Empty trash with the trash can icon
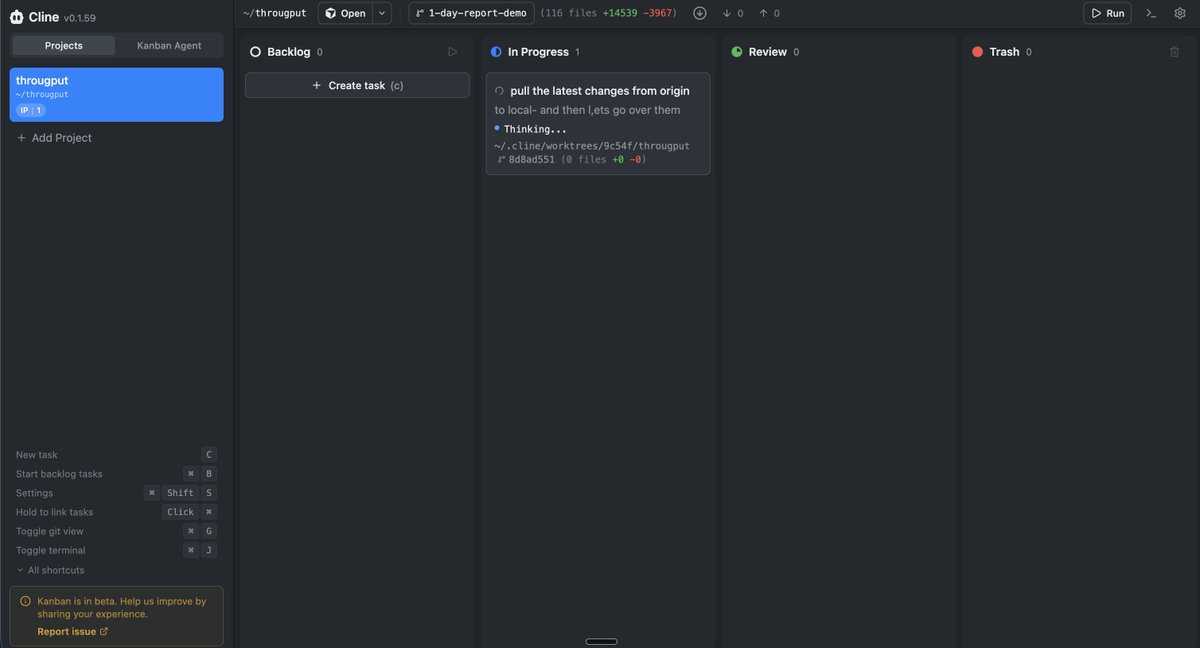 1174,52
